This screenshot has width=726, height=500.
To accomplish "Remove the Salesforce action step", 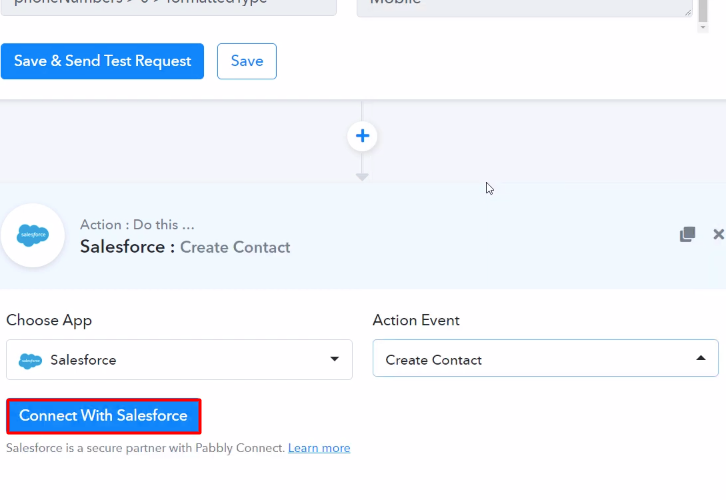I will [718, 234].
